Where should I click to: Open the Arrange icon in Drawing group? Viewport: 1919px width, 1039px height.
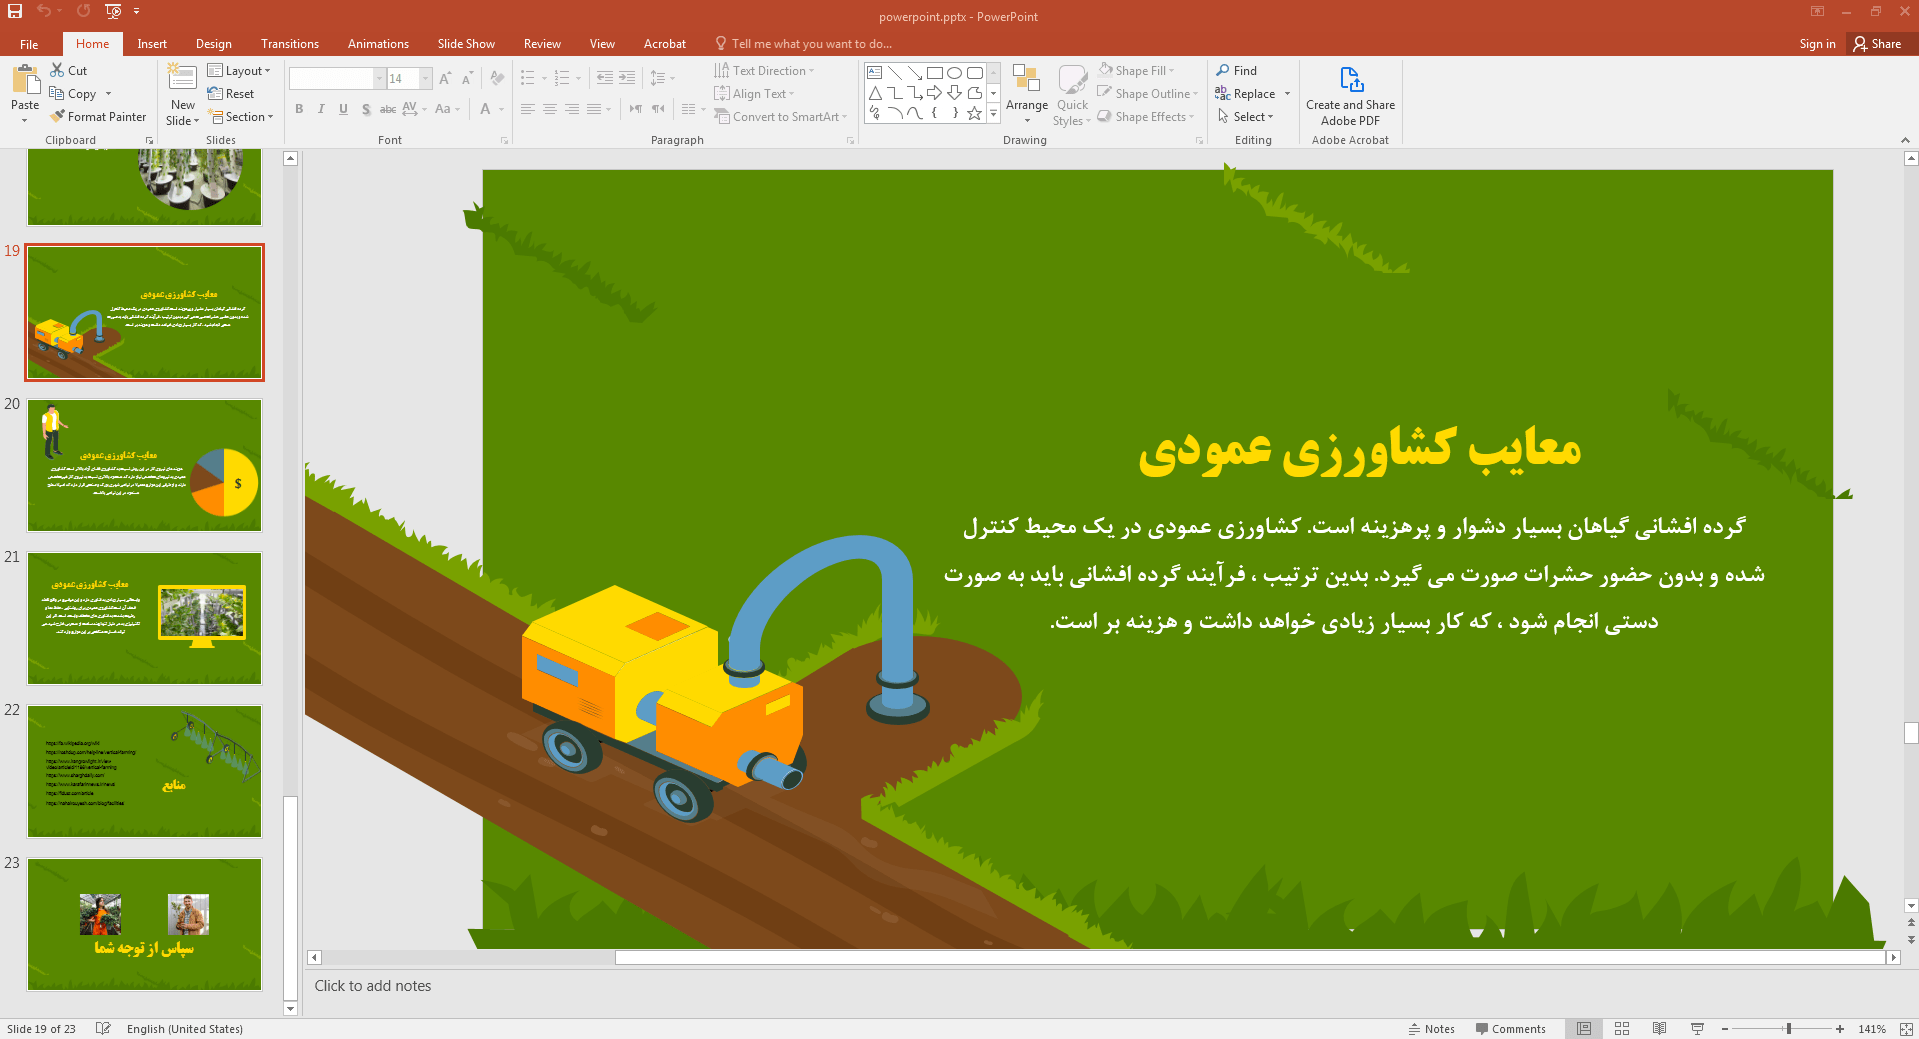click(x=1027, y=79)
